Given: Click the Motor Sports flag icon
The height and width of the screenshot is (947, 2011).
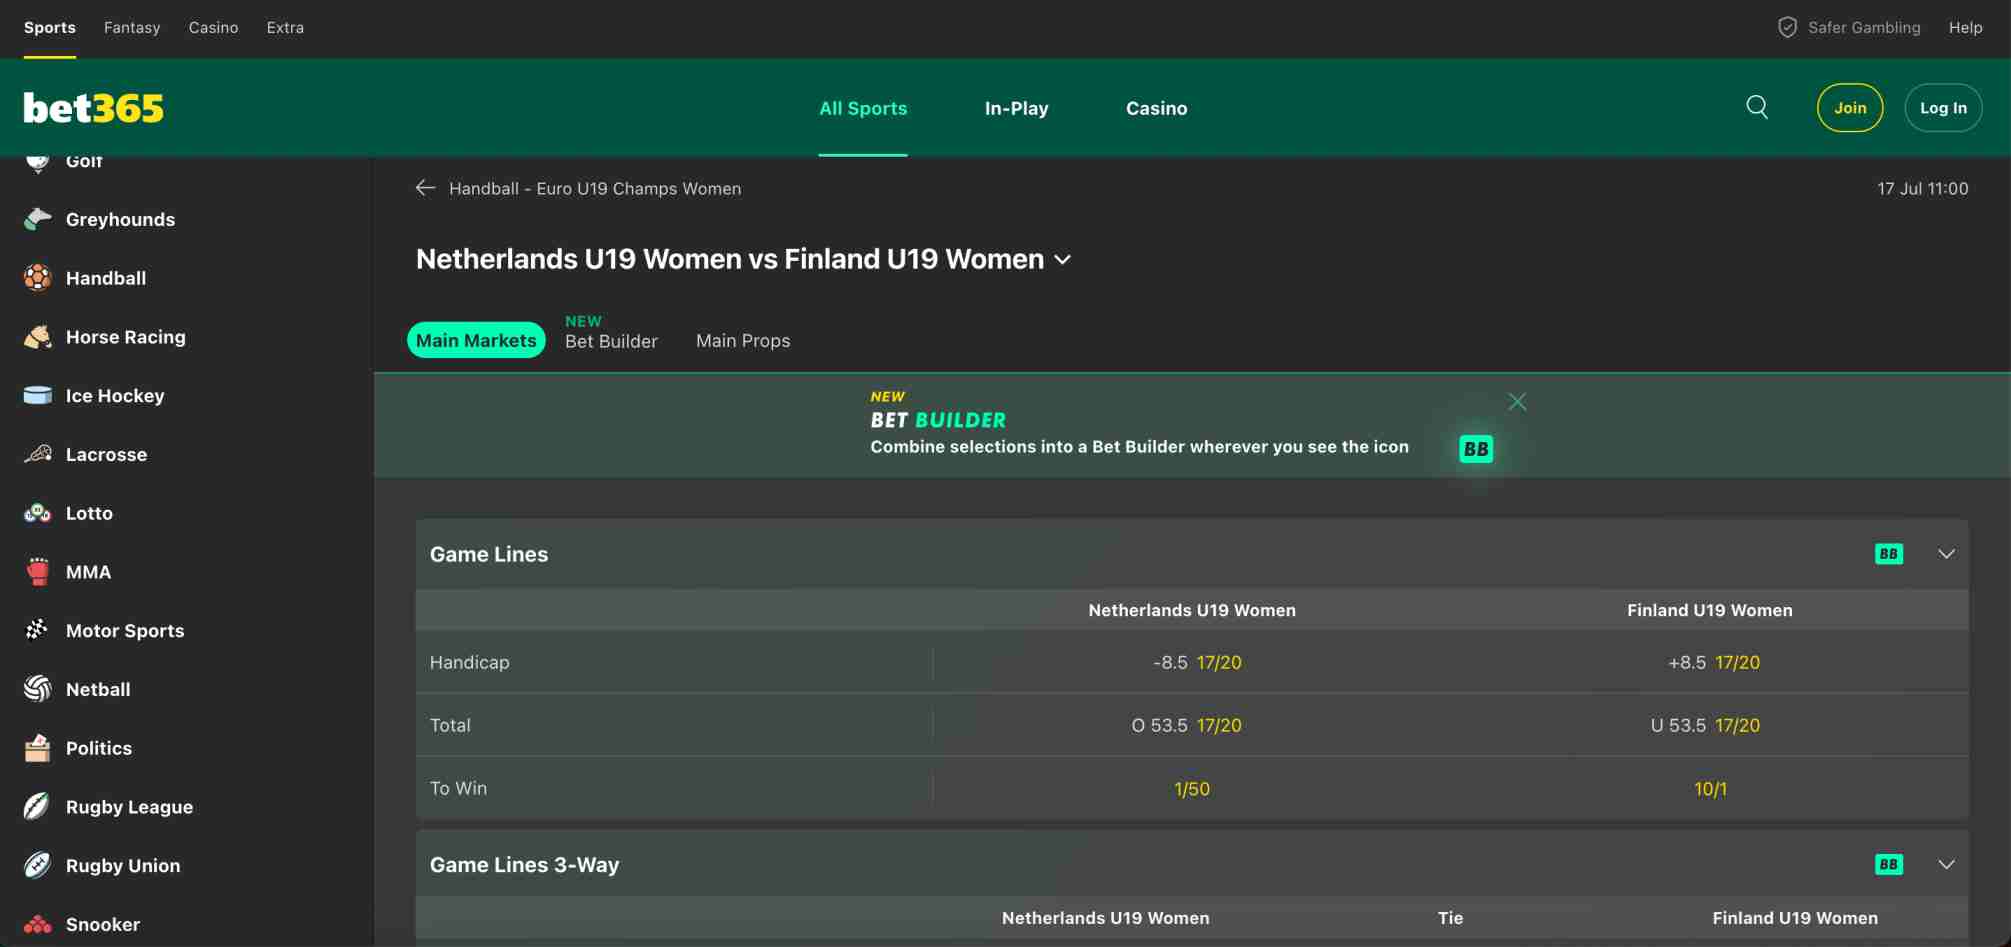Looking at the screenshot, I should point(38,630).
